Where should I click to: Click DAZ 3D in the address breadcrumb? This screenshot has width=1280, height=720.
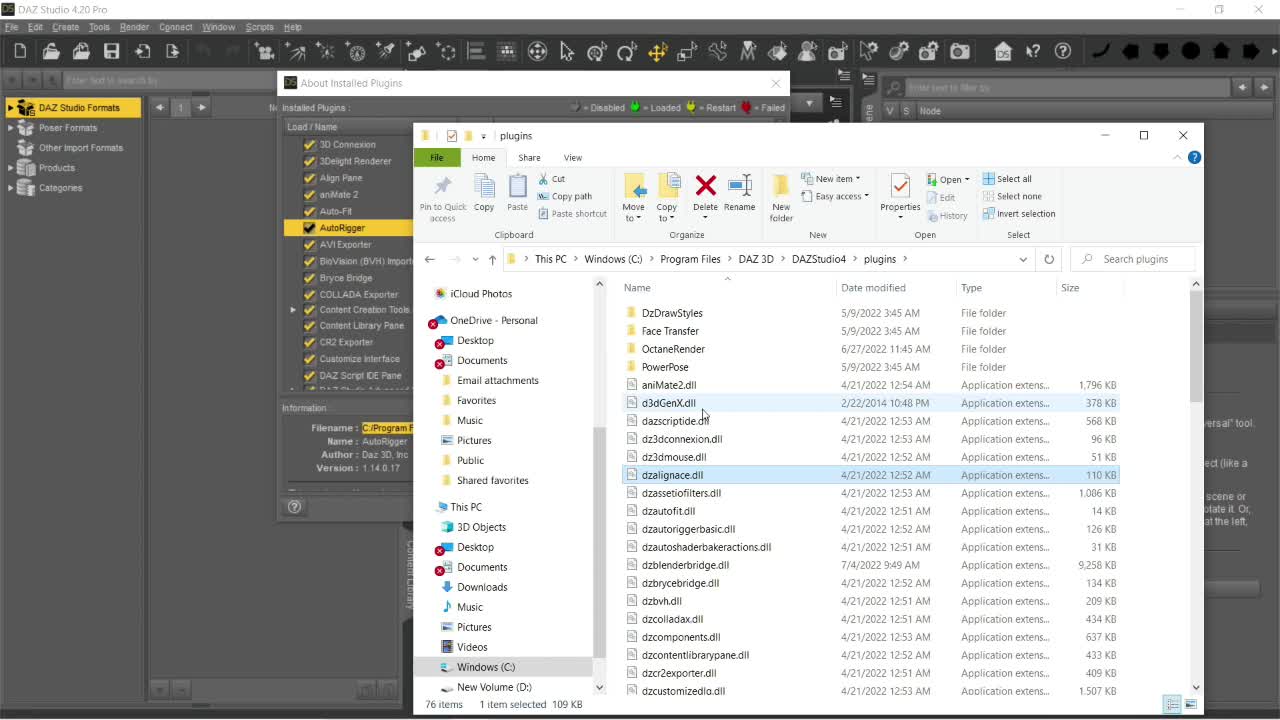756,259
